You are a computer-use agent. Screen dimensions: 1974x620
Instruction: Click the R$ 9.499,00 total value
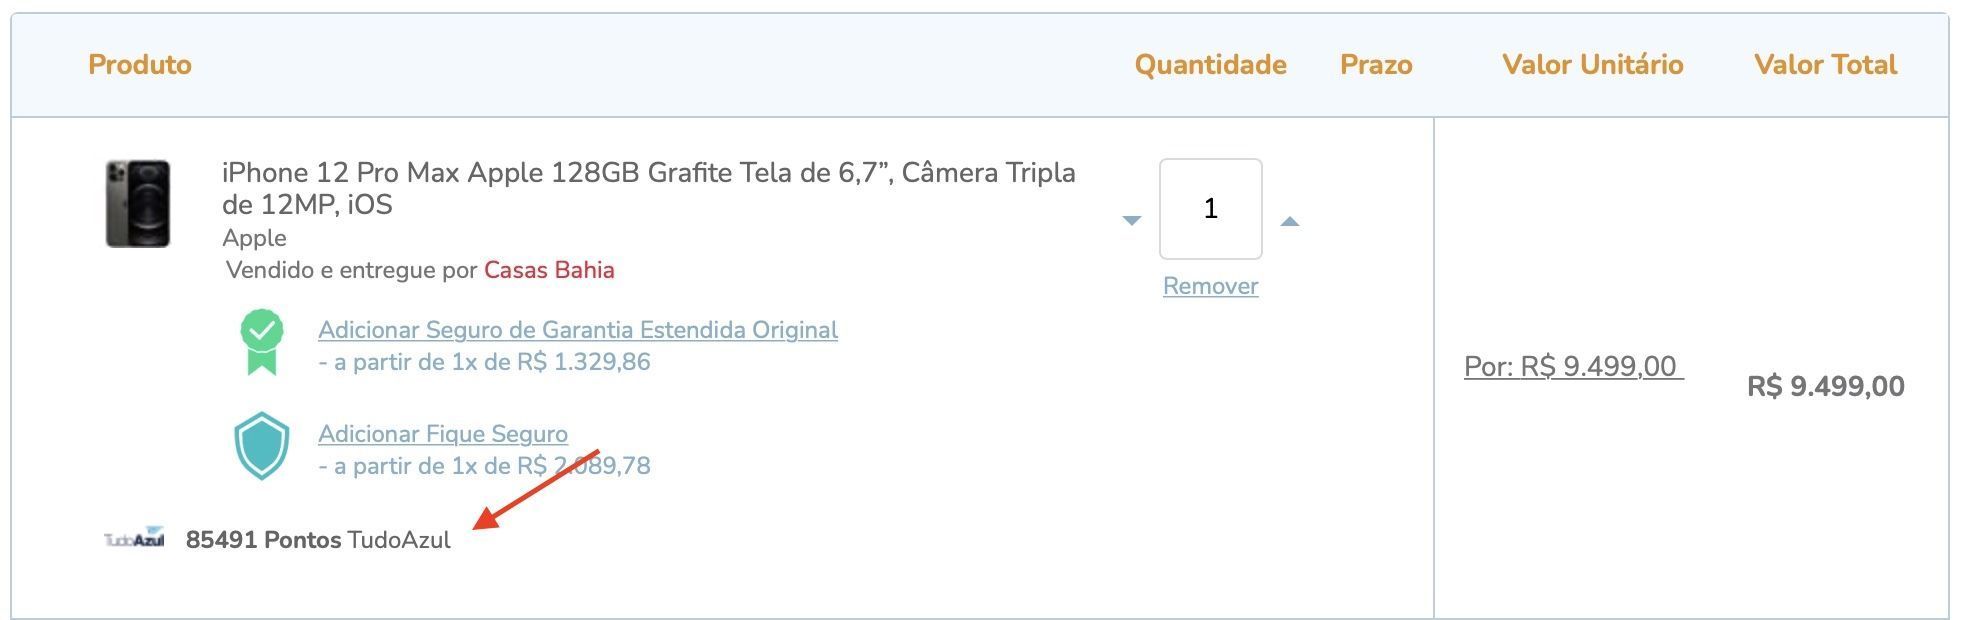click(1826, 386)
